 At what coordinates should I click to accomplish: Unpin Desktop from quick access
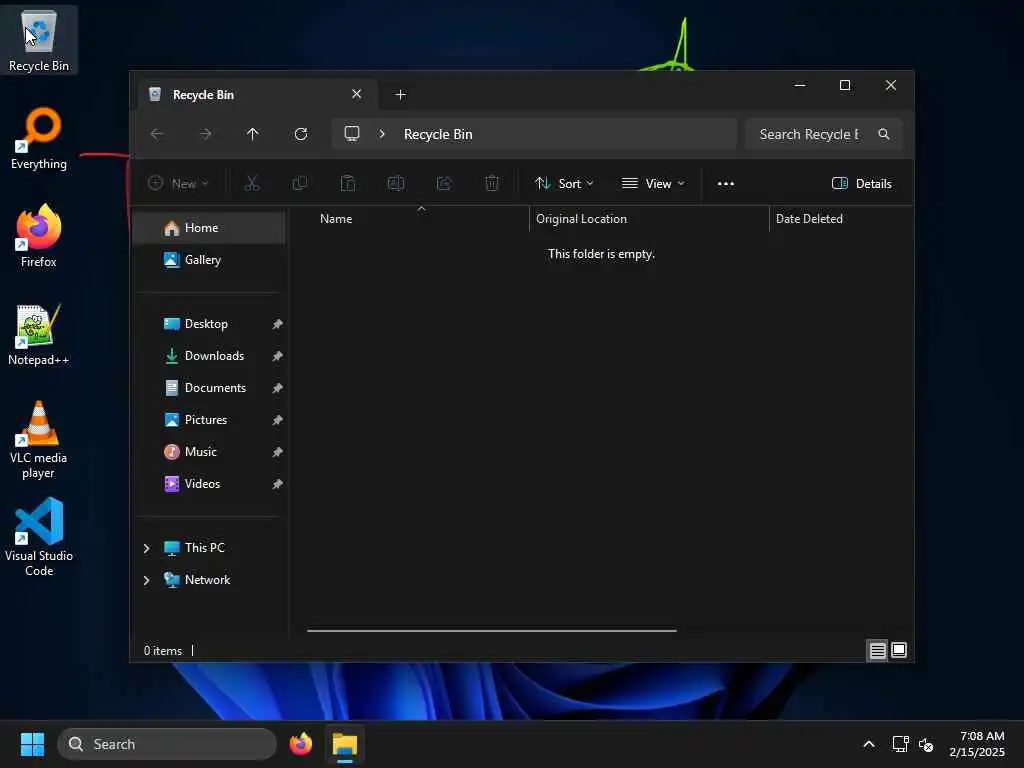278,324
